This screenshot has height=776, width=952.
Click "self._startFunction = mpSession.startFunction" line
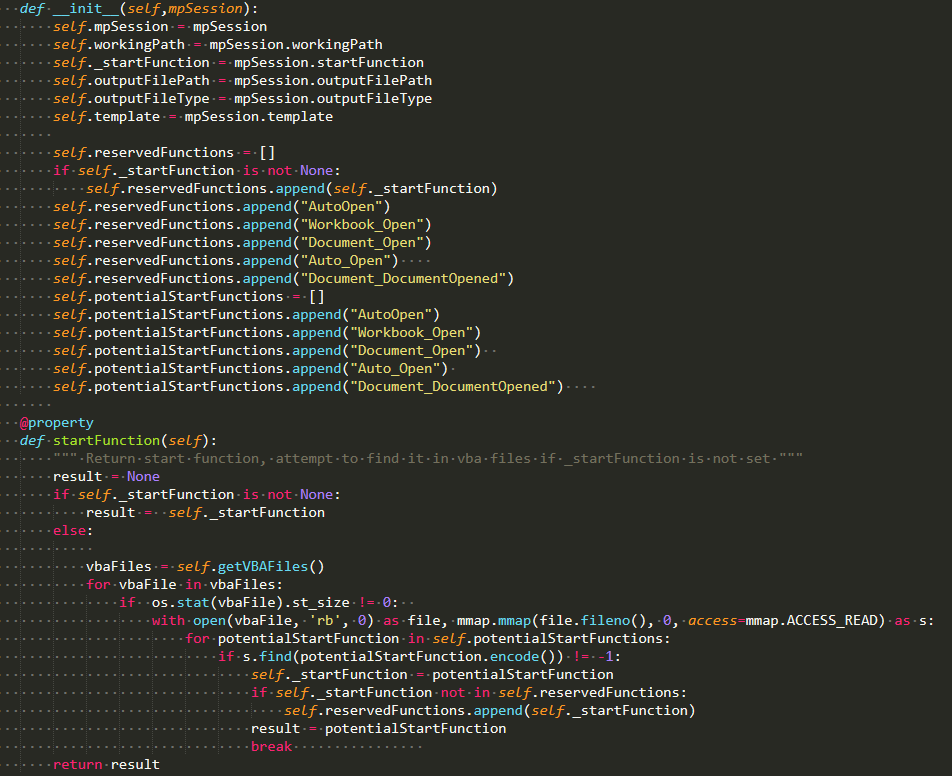[x=238, y=63]
